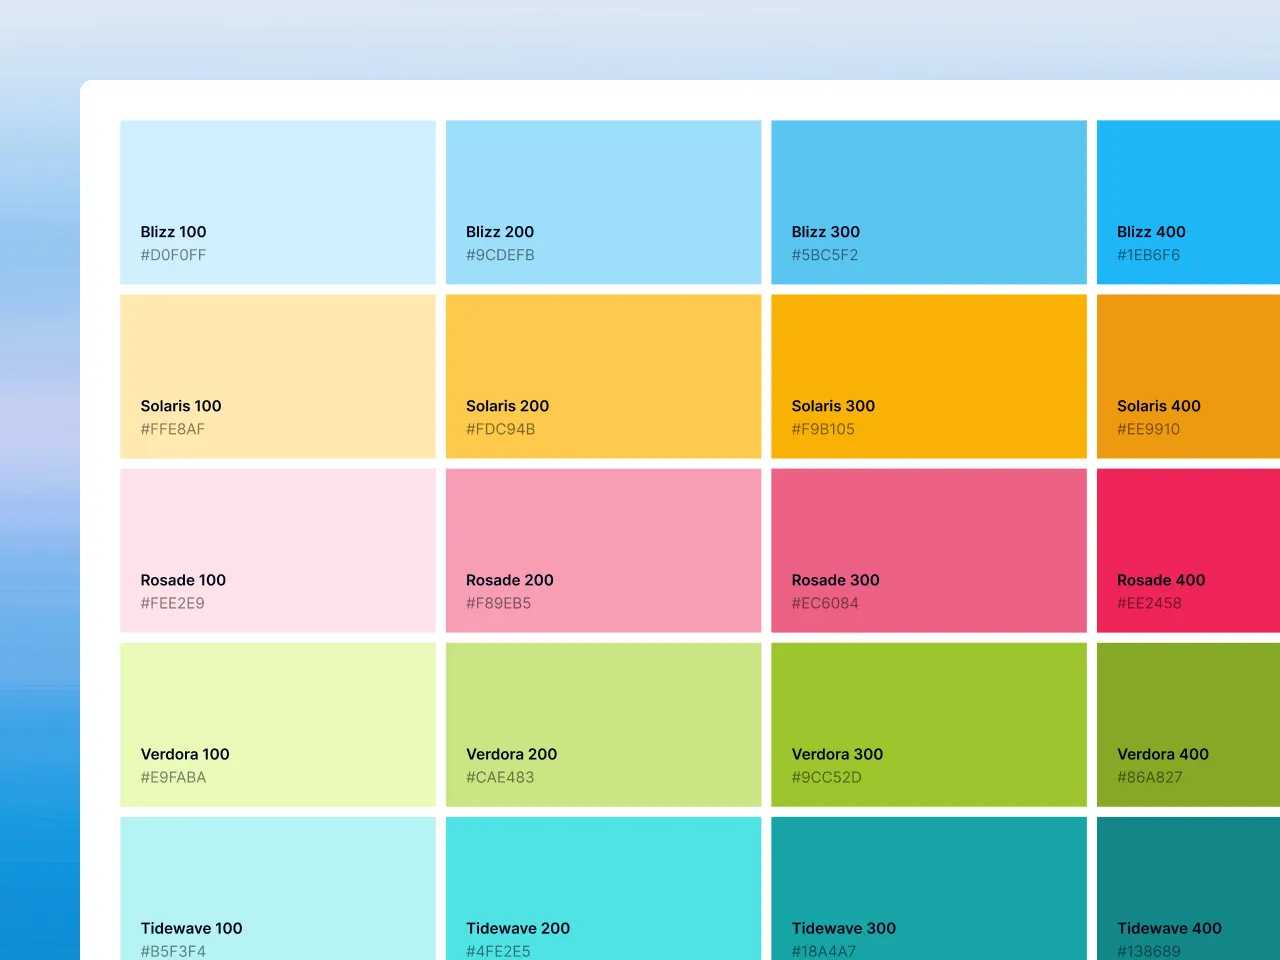This screenshot has height=960, width=1280.
Task: Select the Rosade 200 color swatch
Action: pyautogui.click(x=603, y=550)
